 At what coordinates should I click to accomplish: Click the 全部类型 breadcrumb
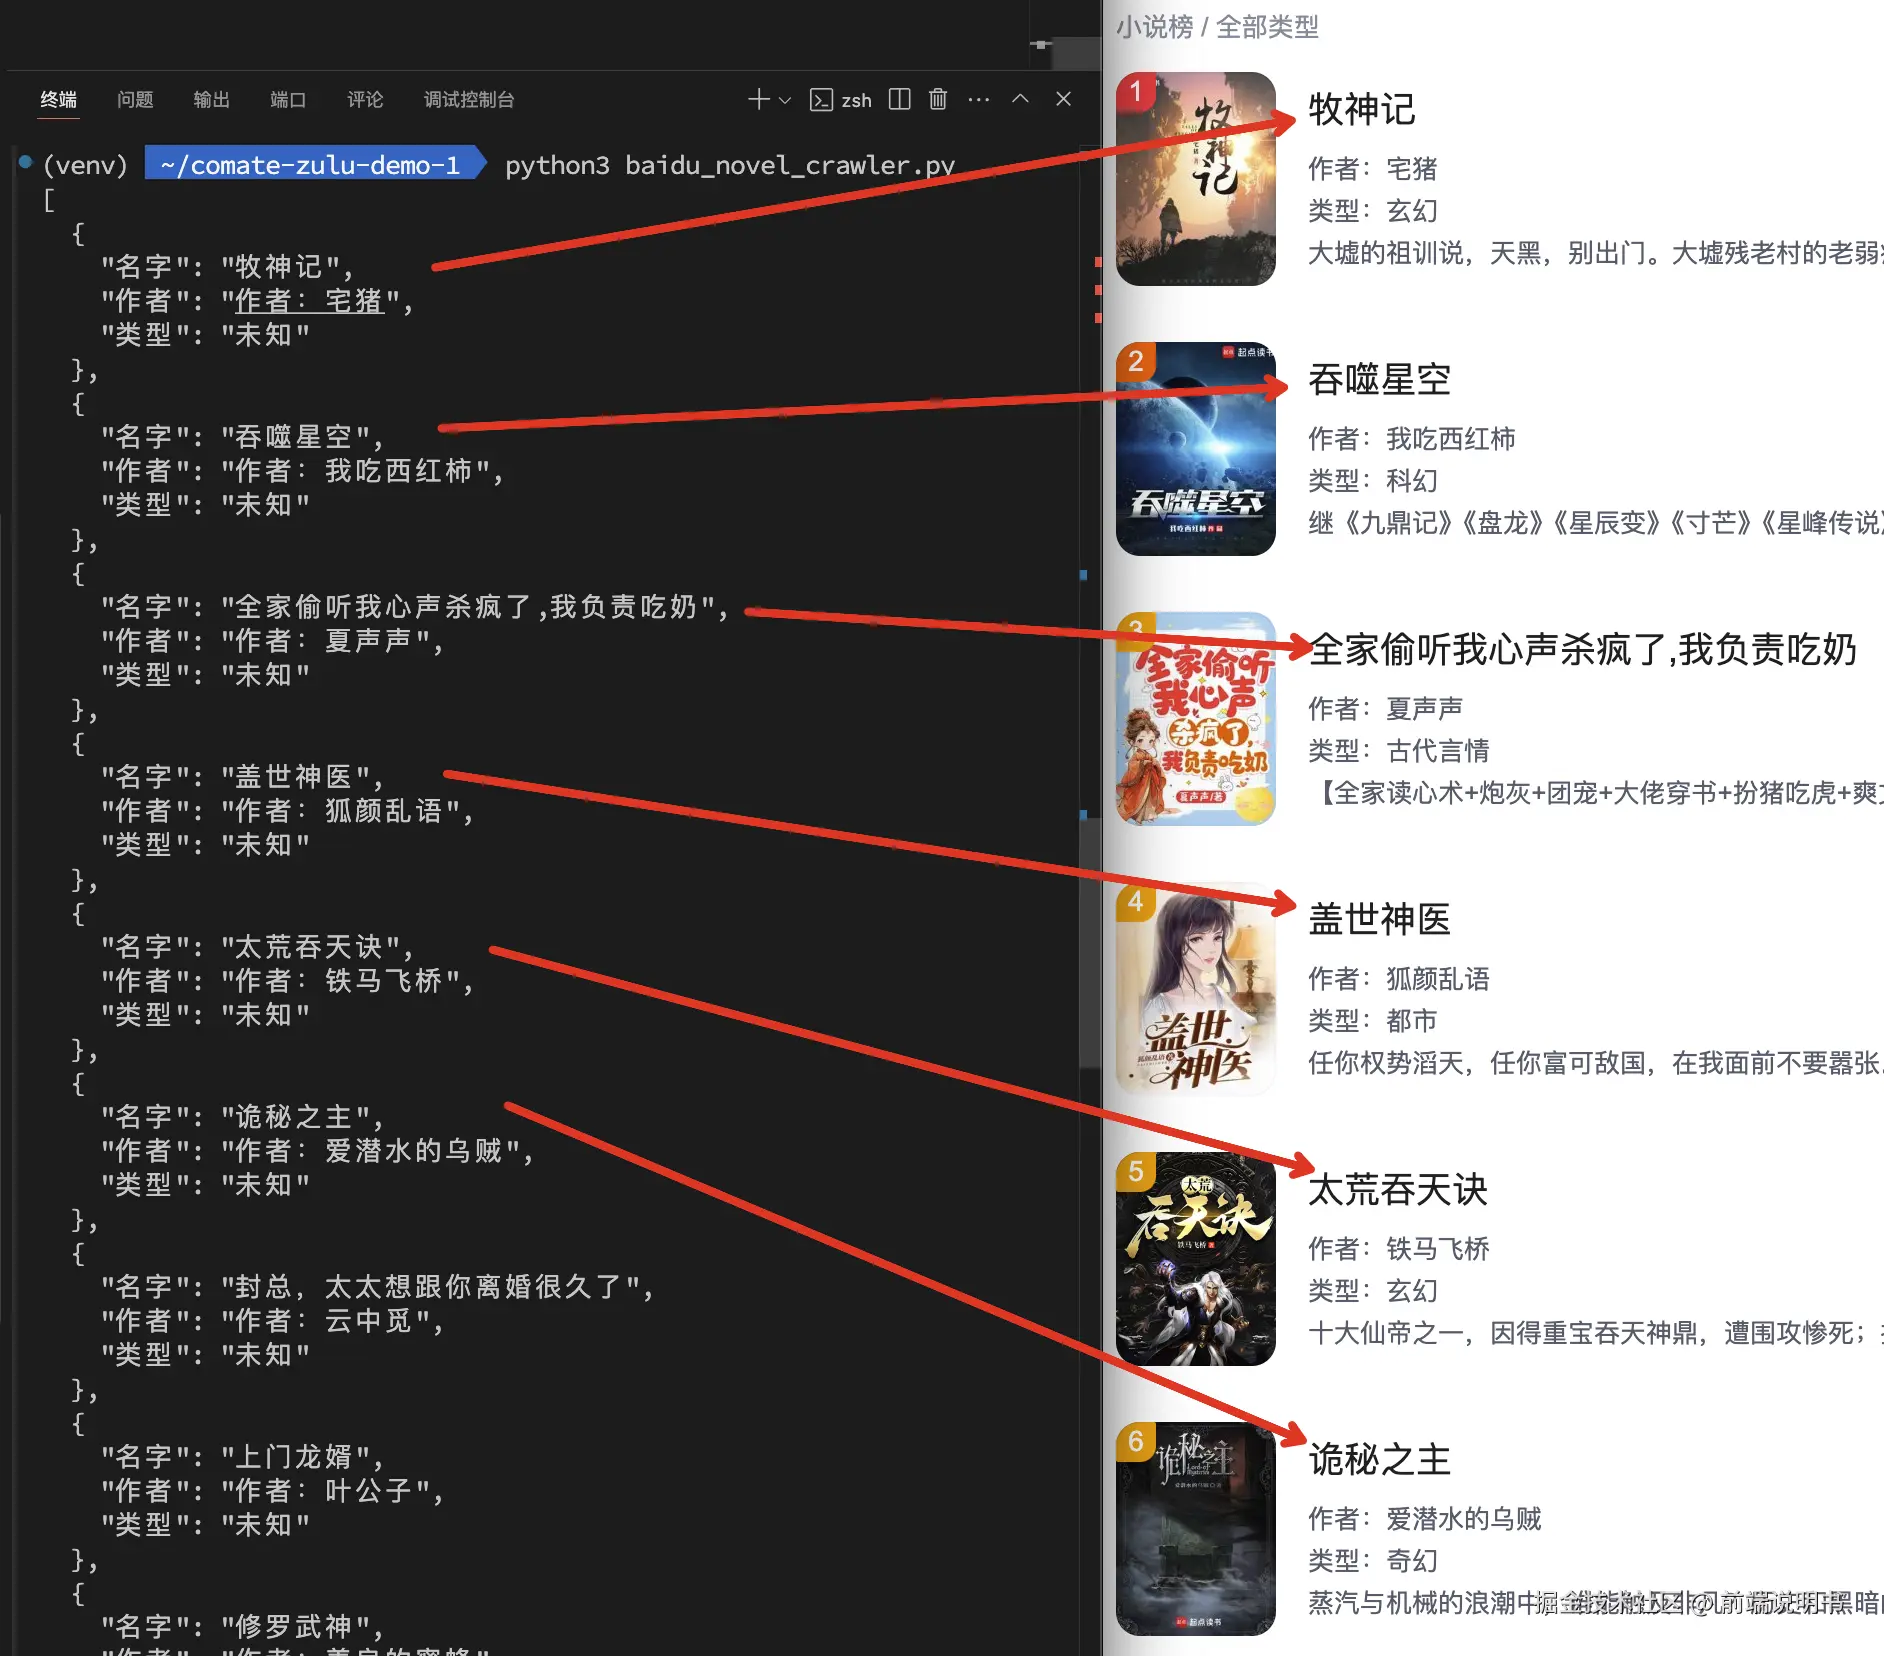coord(1267,27)
